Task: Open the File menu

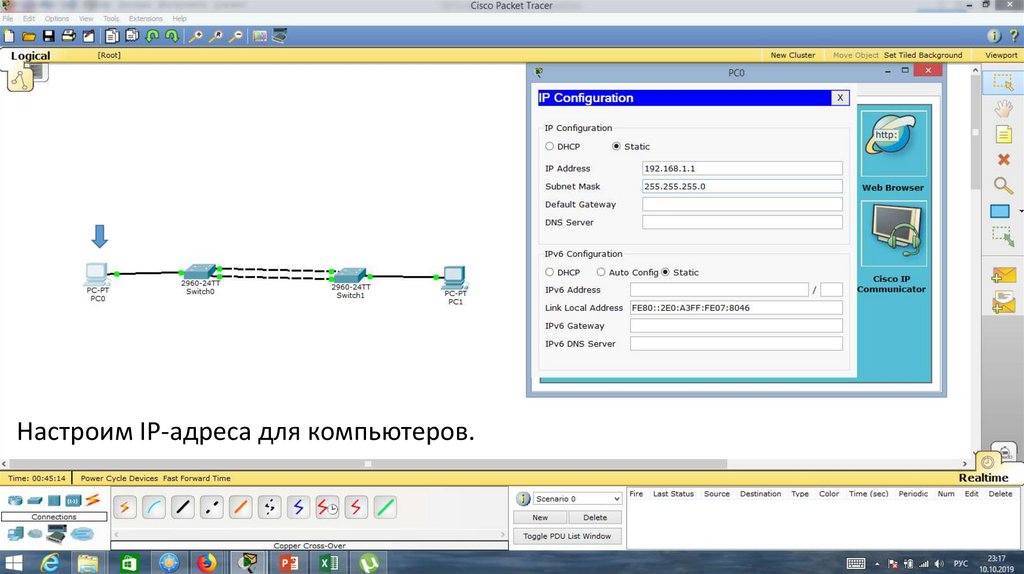Action: [8, 18]
